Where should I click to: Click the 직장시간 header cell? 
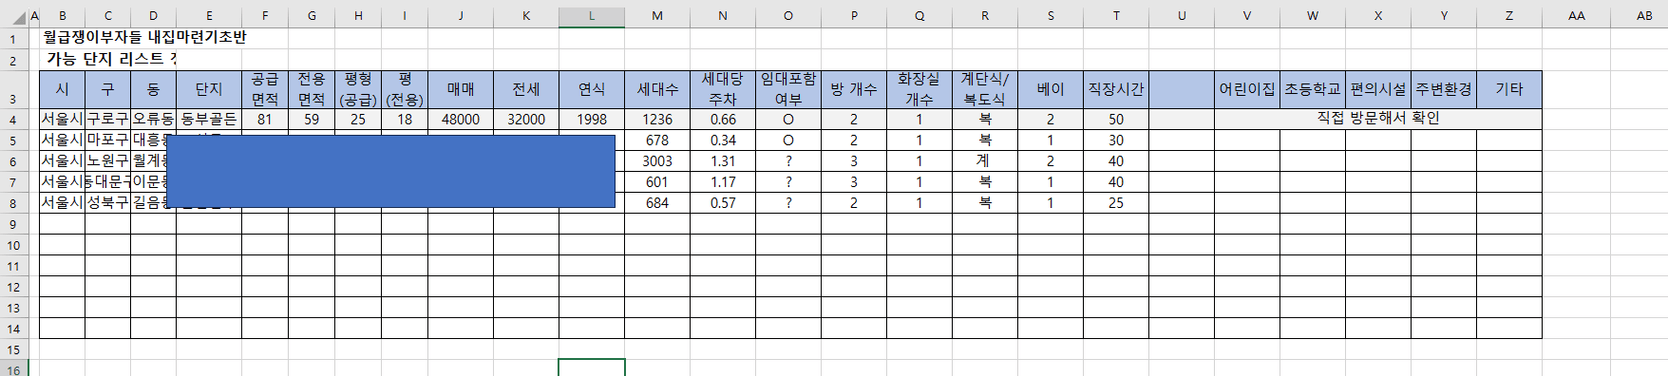1116,89
